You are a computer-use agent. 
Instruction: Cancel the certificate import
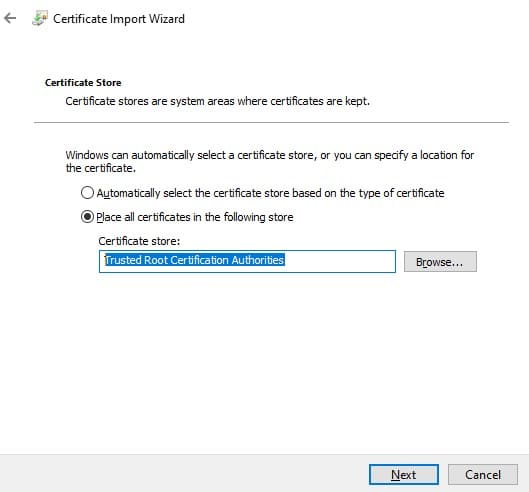(x=483, y=474)
